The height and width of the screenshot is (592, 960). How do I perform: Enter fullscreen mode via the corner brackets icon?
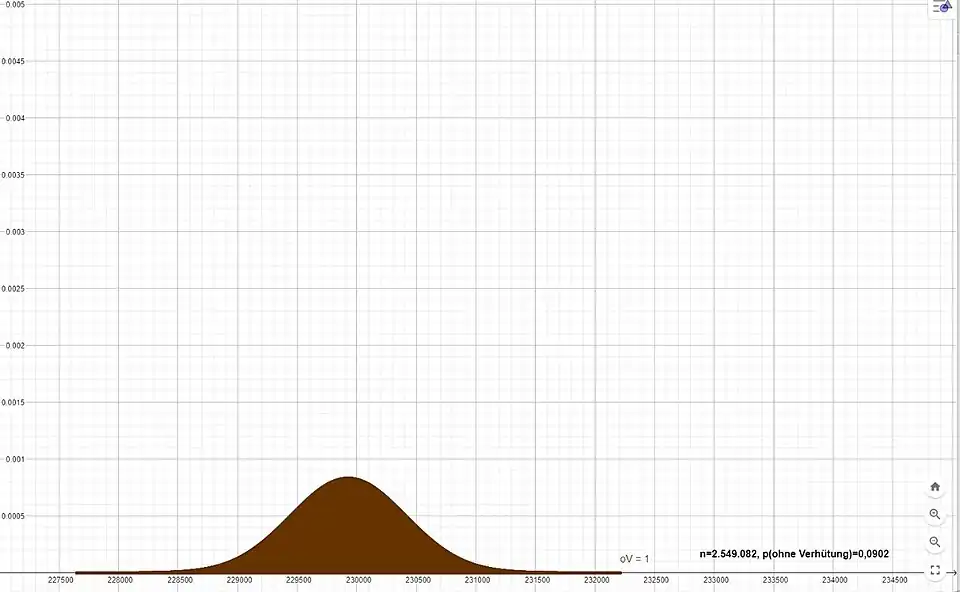935,571
